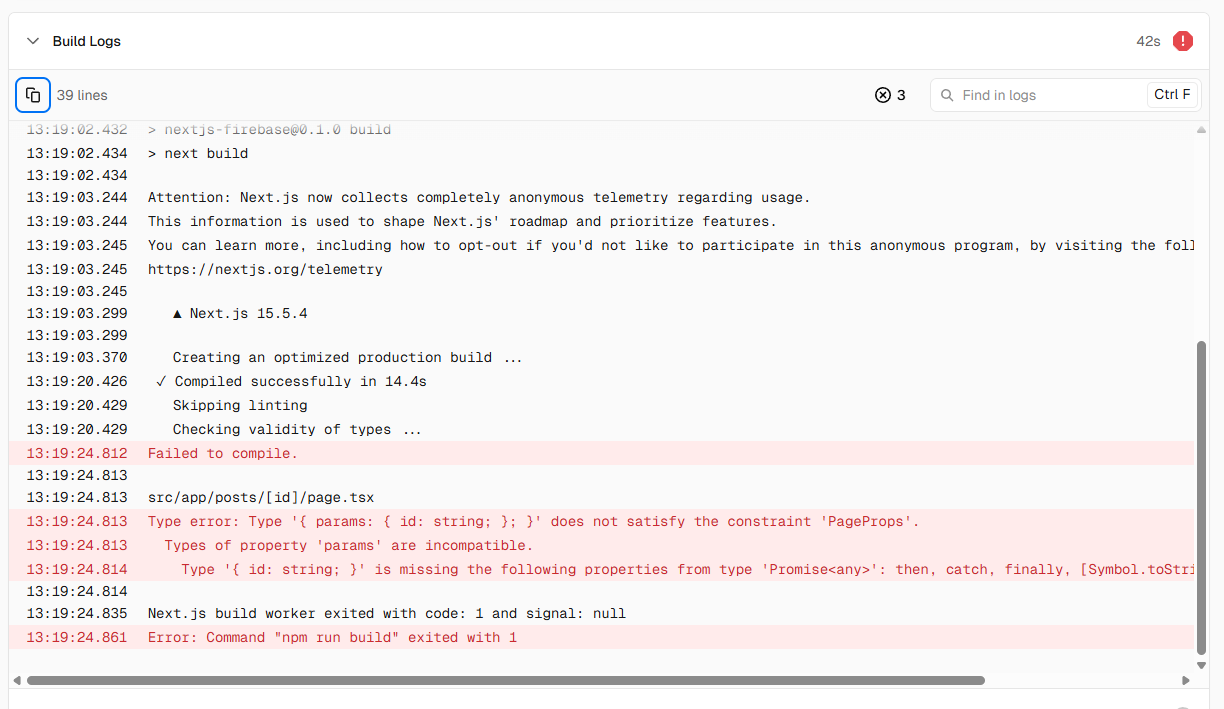
Task: Click the horizontal scrollbar right arrow
Action: click(x=1186, y=680)
